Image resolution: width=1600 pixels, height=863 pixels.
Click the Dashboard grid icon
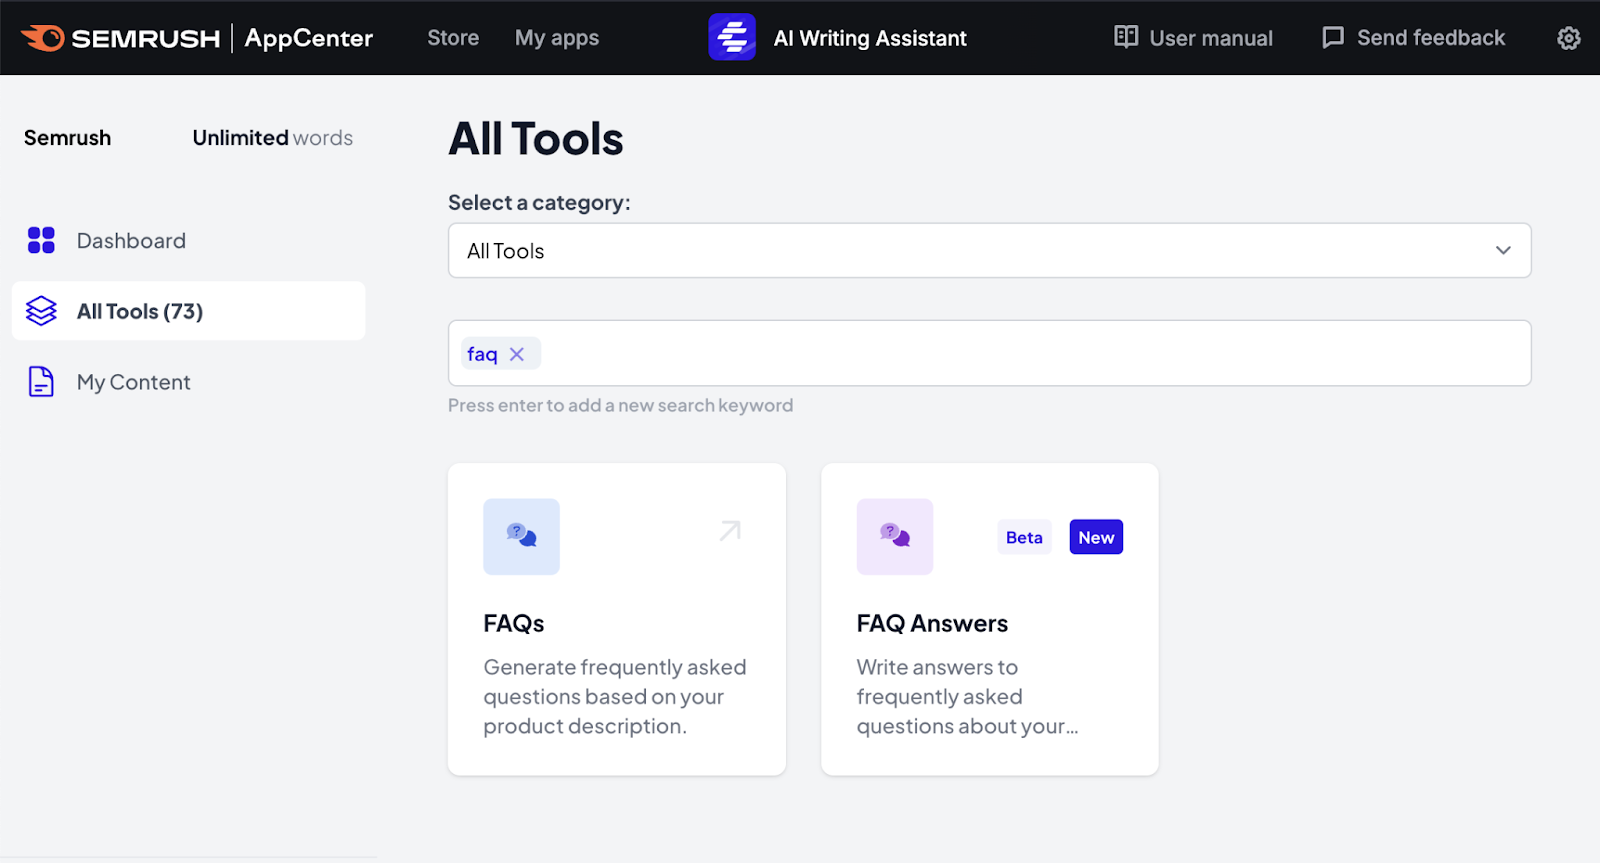(x=41, y=240)
